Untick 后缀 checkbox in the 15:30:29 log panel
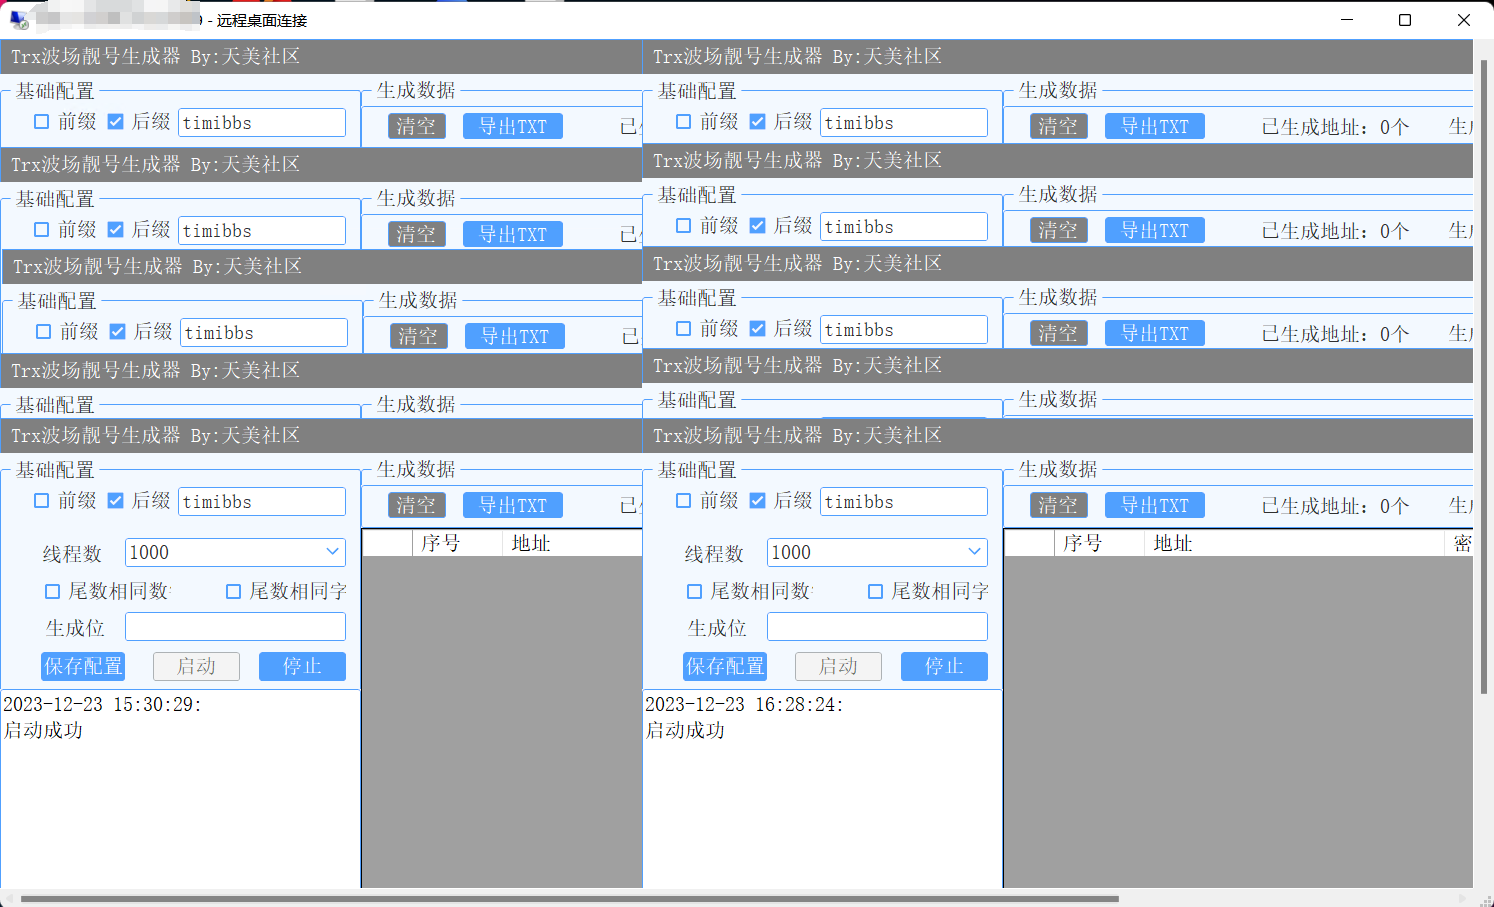 [x=116, y=501]
